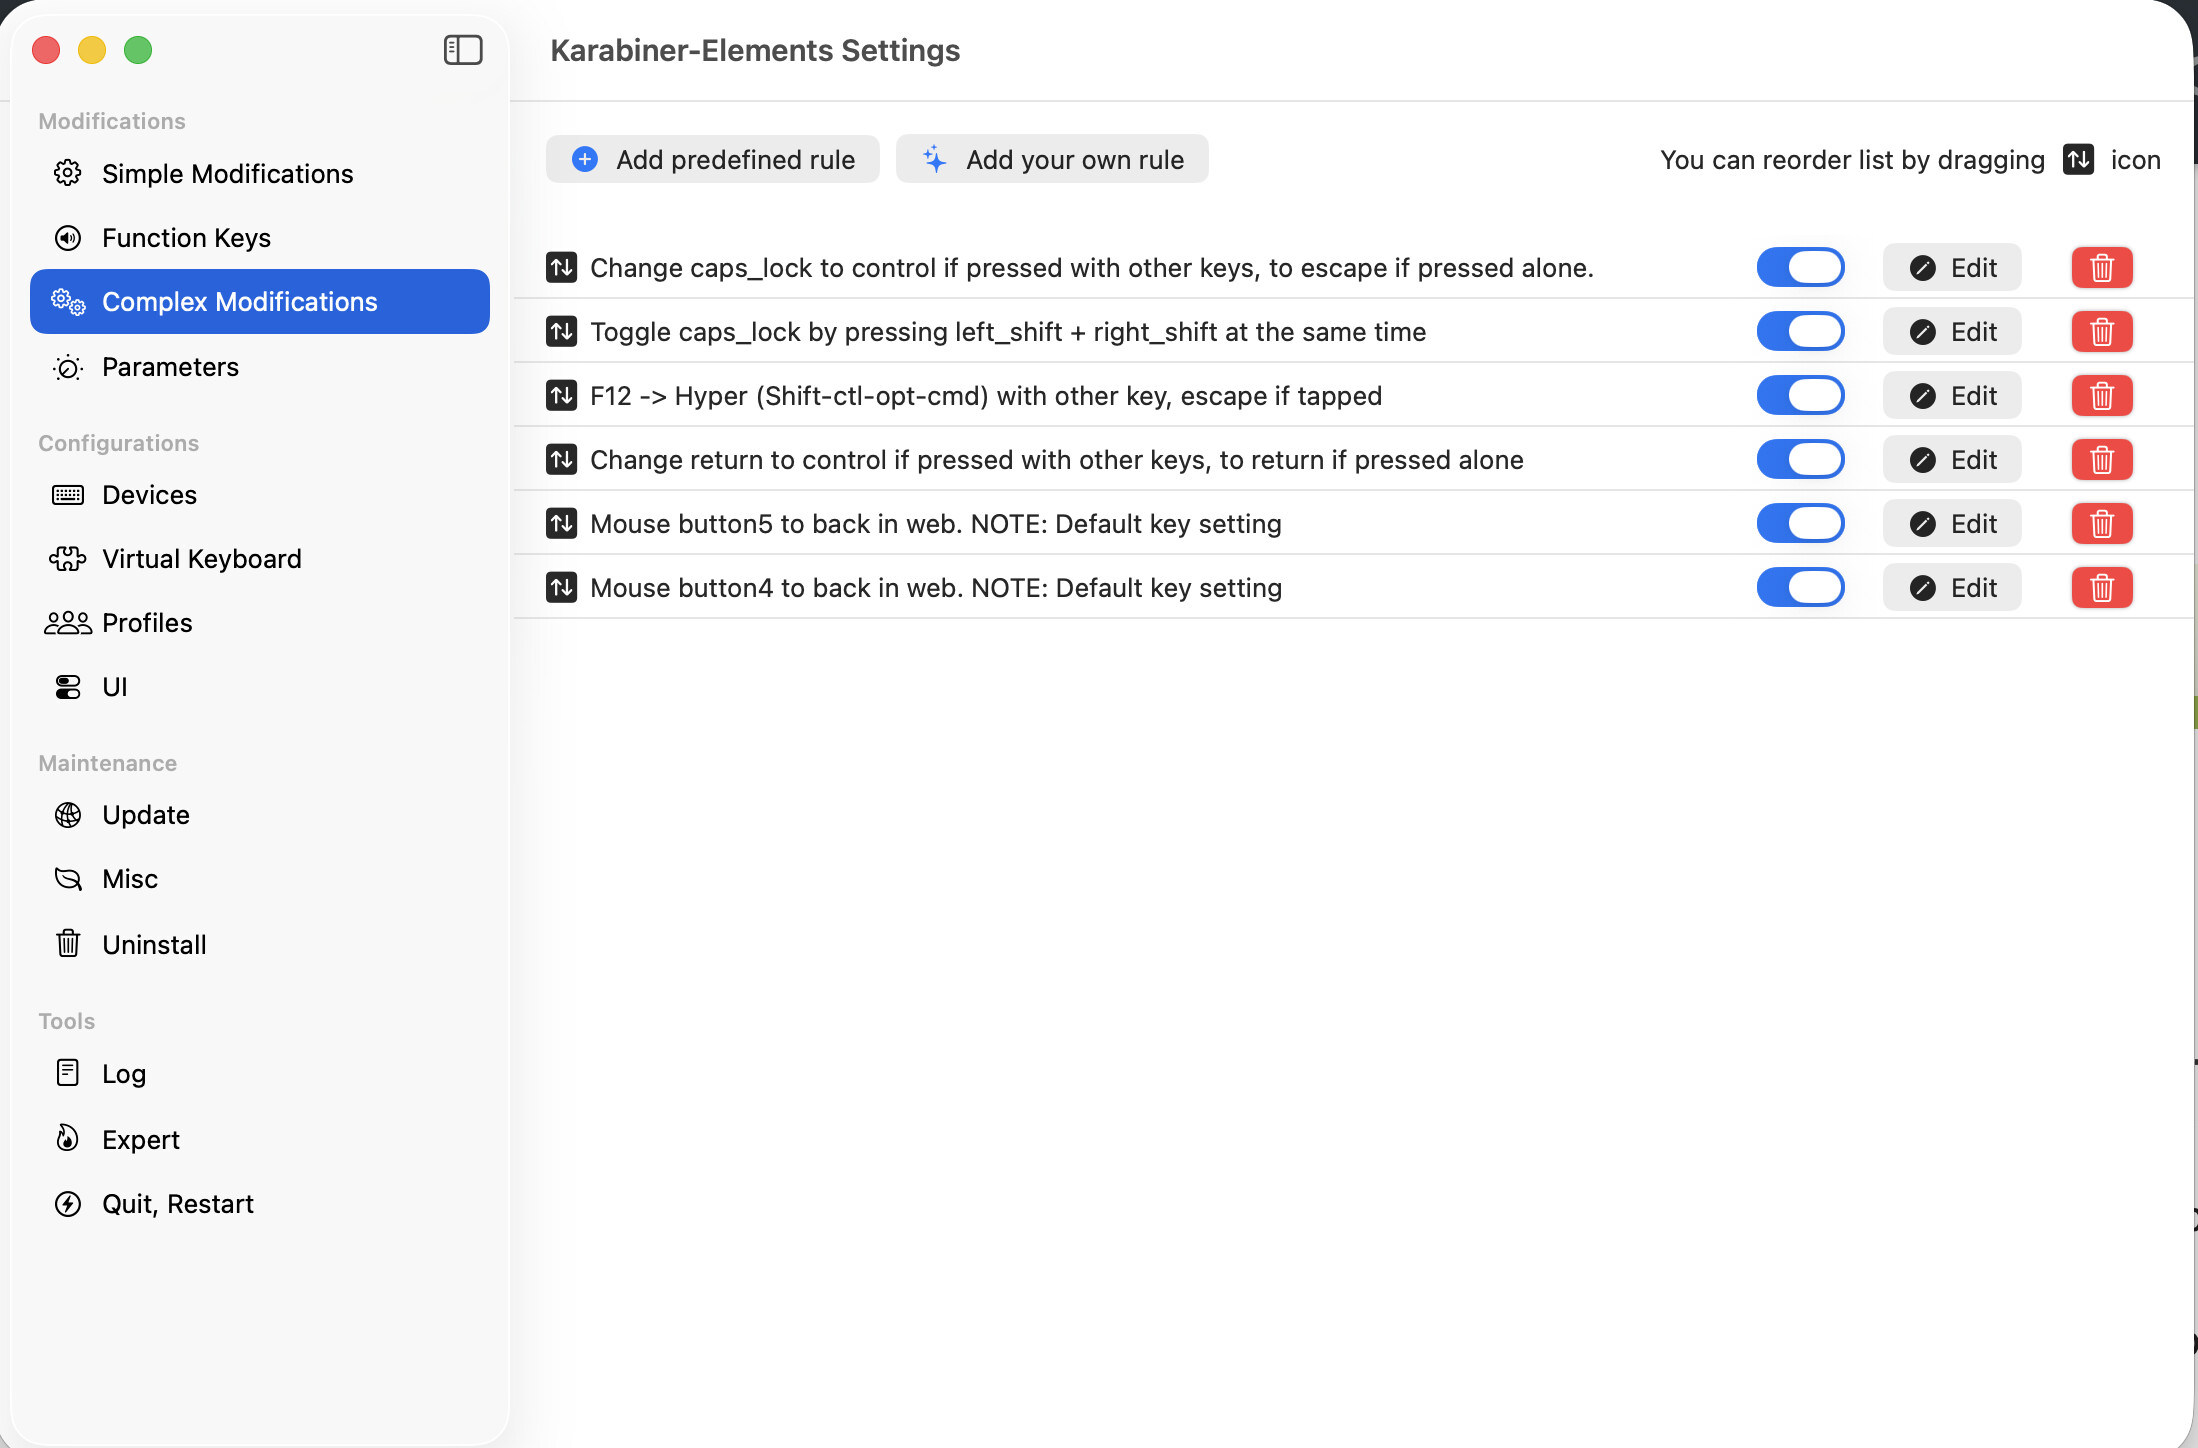The image size is (2198, 1448).
Task: Click reorder handle for Mouse button5 rule
Action: [x=561, y=524]
